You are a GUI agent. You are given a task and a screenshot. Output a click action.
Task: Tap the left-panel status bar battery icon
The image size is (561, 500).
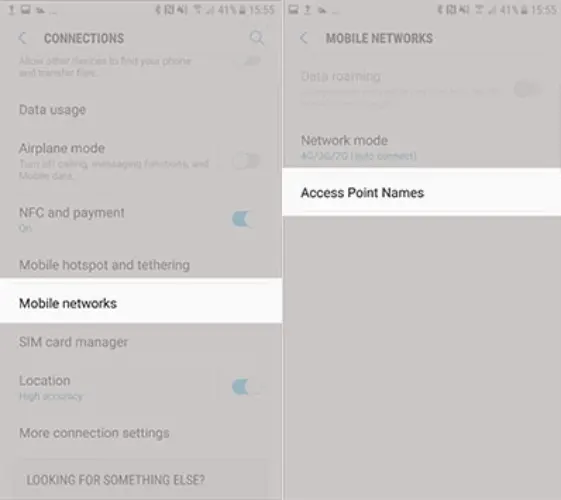click(x=243, y=10)
